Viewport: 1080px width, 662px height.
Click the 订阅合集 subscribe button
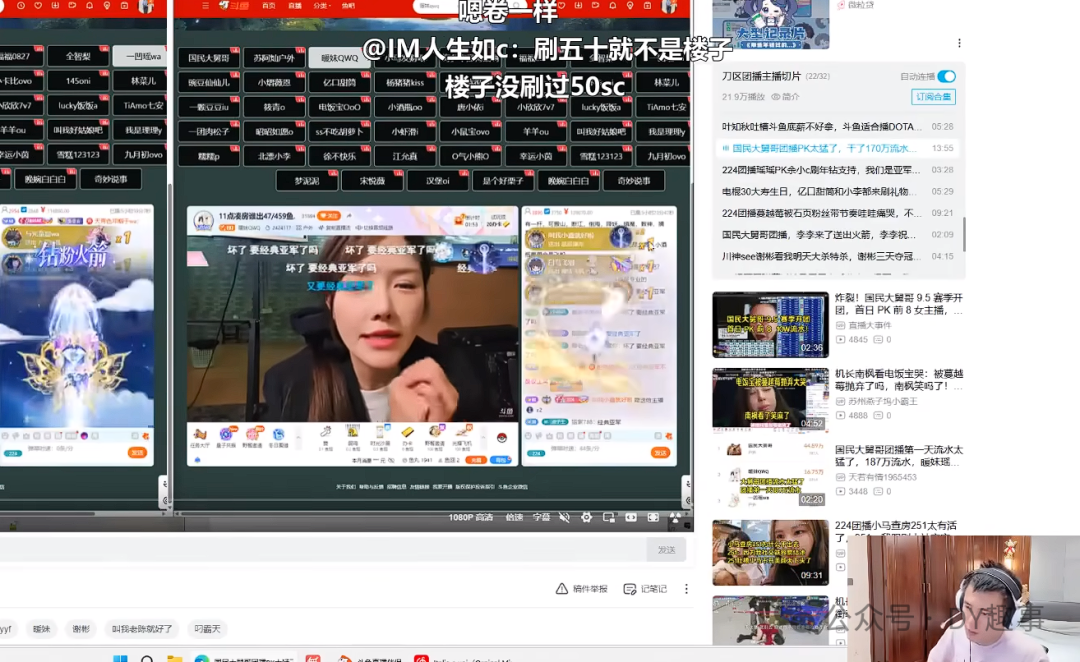(x=933, y=97)
